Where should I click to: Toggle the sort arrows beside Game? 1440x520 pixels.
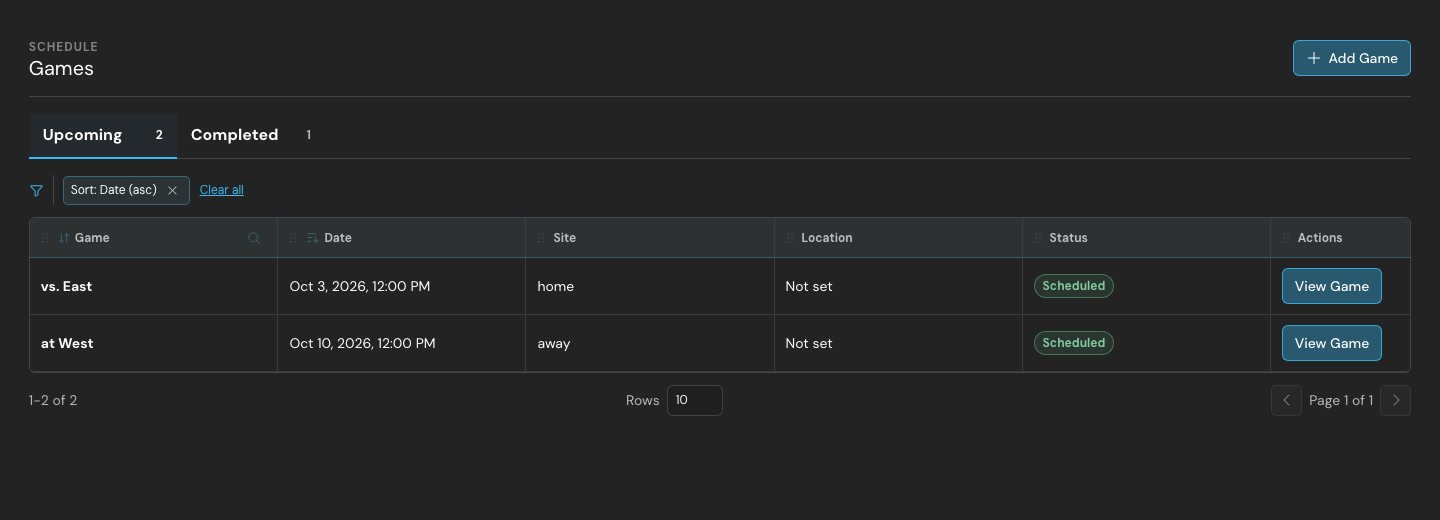pos(64,238)
